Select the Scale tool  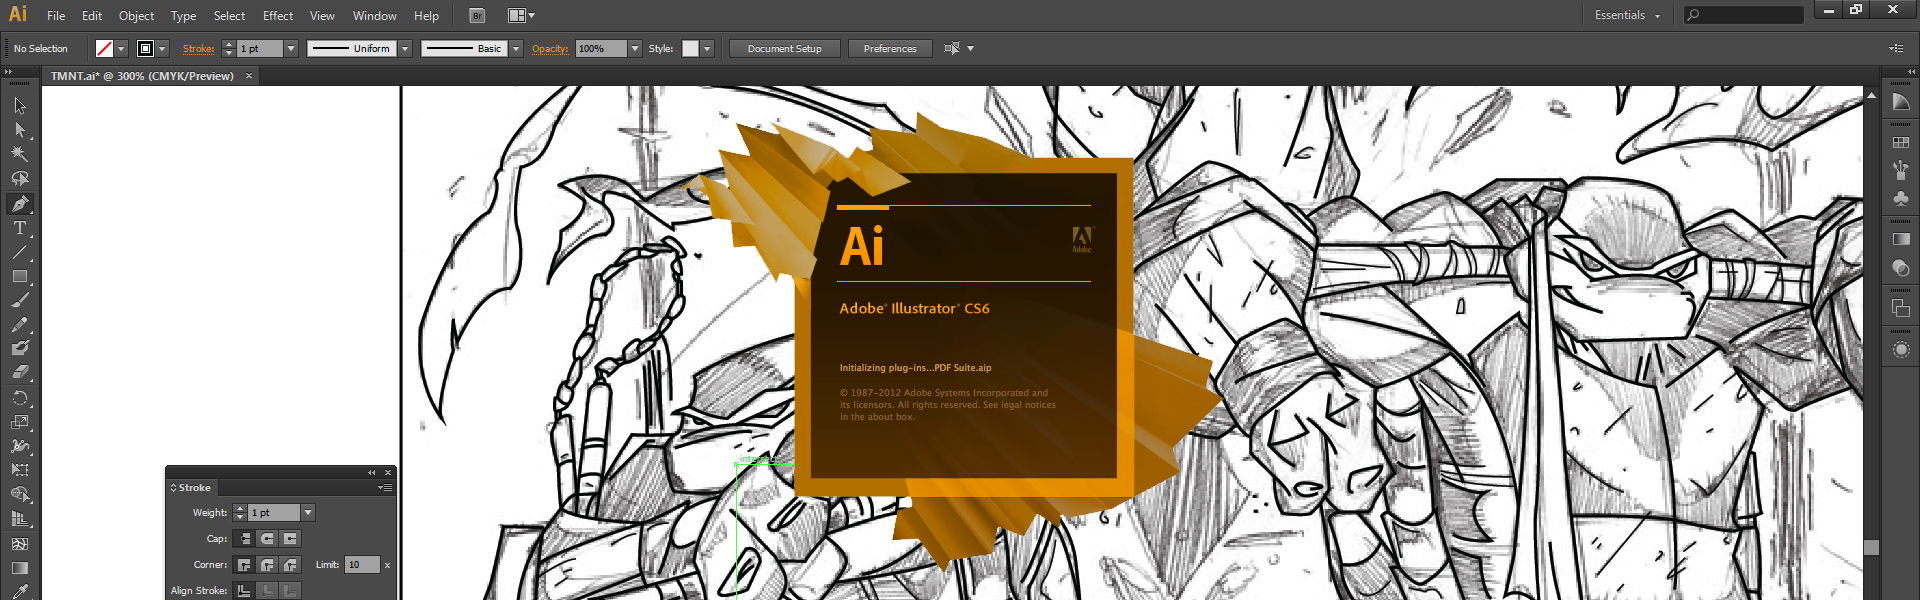pos(20,422)
